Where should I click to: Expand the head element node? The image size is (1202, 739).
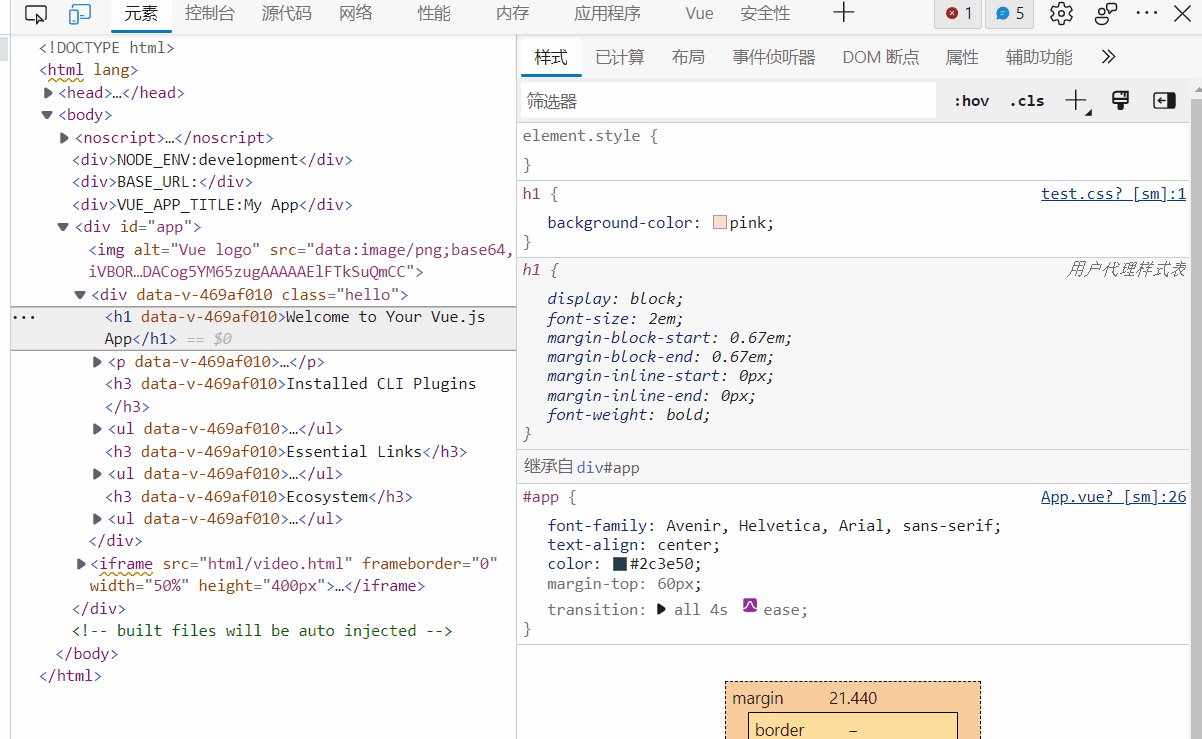pyautogui.click(x=48, y=93)
